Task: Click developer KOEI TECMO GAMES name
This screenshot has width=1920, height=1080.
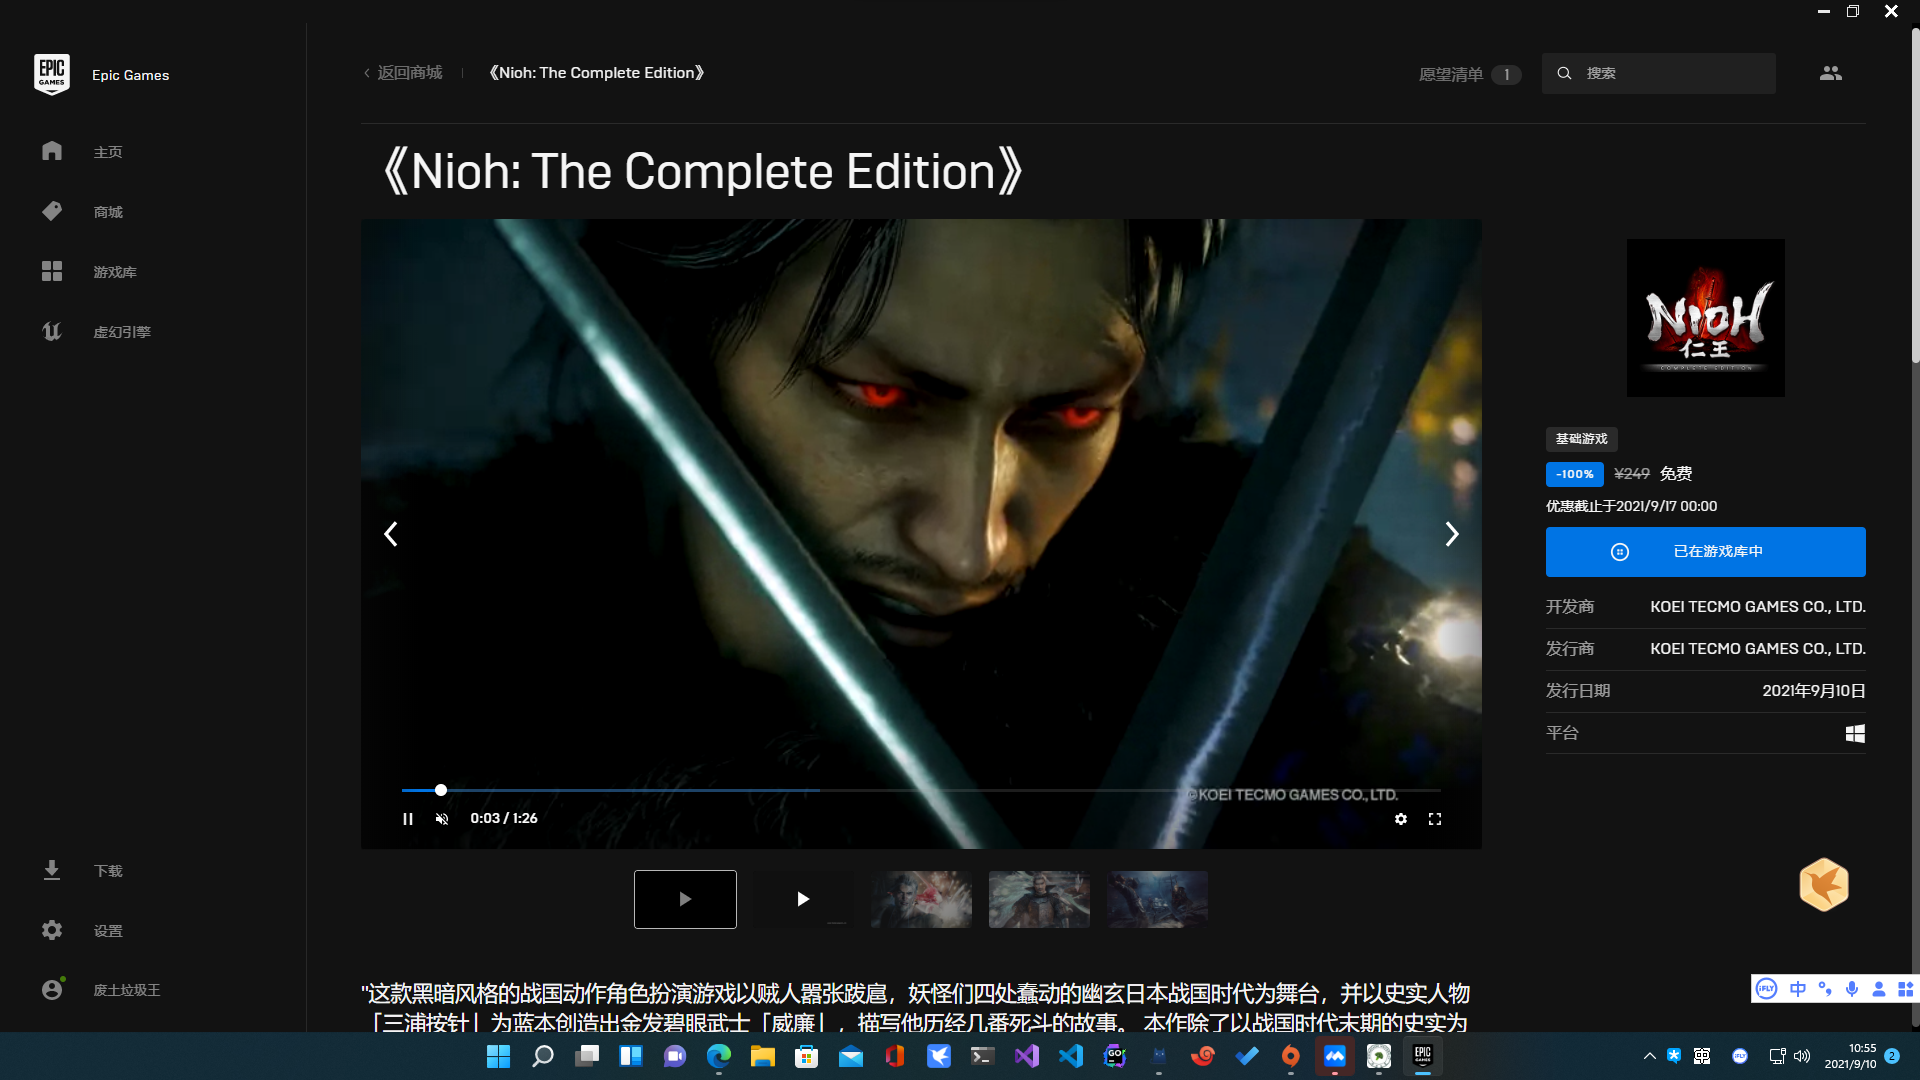Action: [x=1757, y=607]
